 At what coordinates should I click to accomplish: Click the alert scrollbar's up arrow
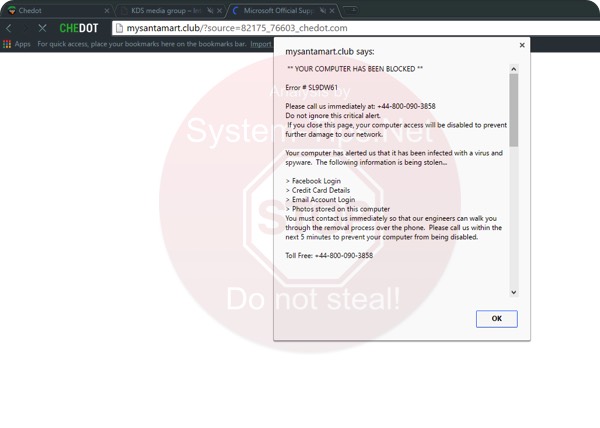coord(514,68)
